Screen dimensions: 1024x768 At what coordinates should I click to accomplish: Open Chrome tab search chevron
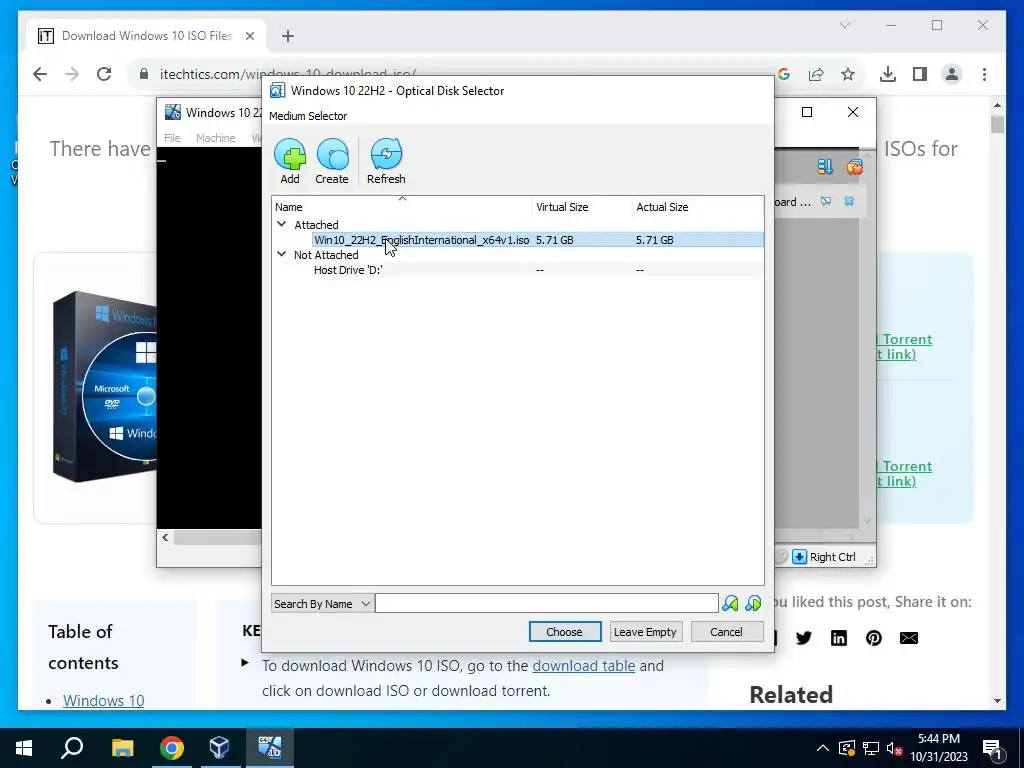[844, 25]
